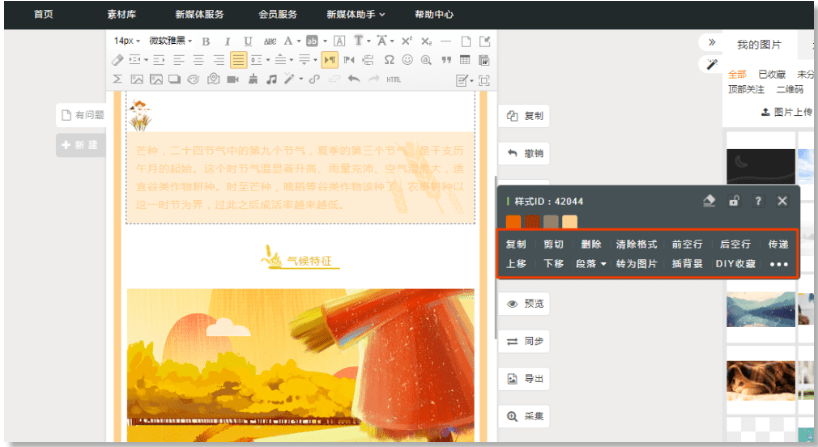Click the 预览 preview side button

[524, 304]
